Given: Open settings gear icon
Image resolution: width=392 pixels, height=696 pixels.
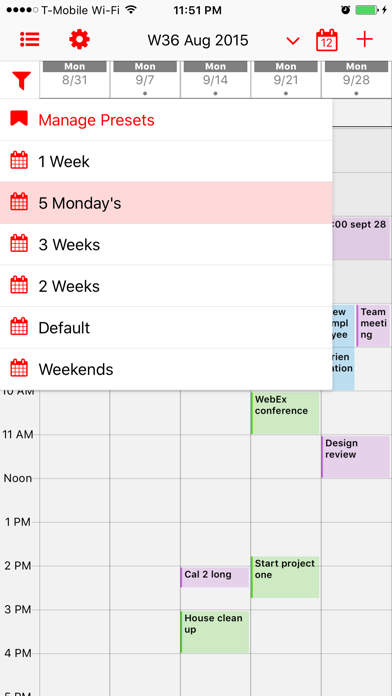Looking at the screenshot, I should (79, 40).
